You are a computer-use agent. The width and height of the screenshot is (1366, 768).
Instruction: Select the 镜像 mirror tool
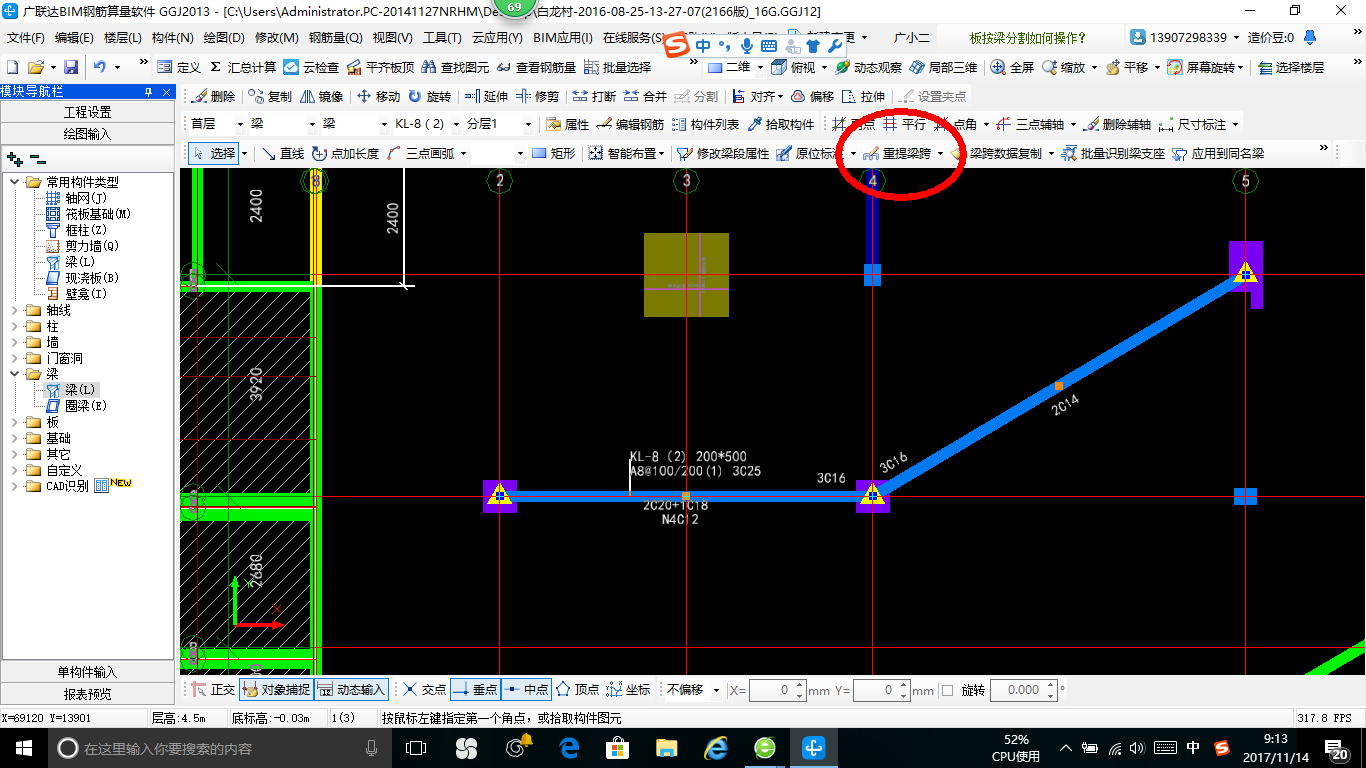point(322,97)
